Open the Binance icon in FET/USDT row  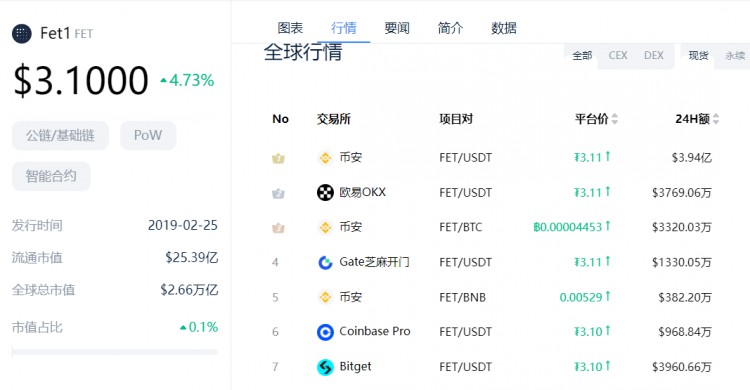[x=325, y=158]
